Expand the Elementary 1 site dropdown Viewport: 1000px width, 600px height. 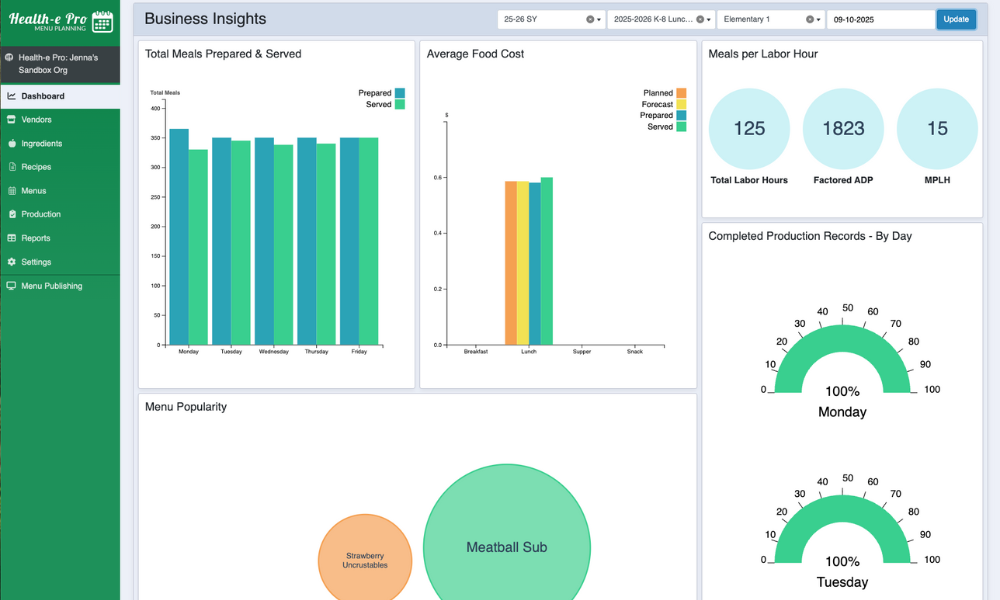click(x=818, y=19)
